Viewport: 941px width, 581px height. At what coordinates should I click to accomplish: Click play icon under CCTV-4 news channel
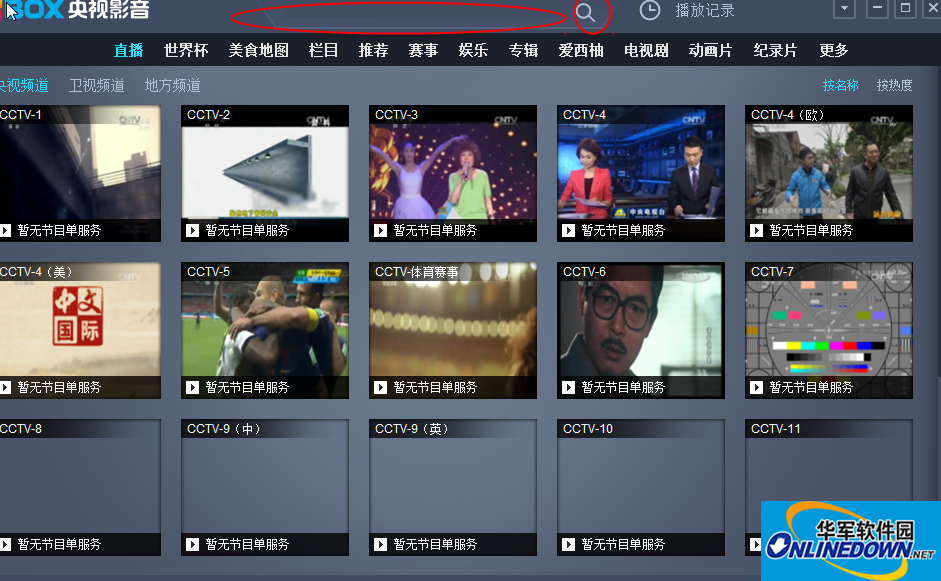tap(568, 230)
